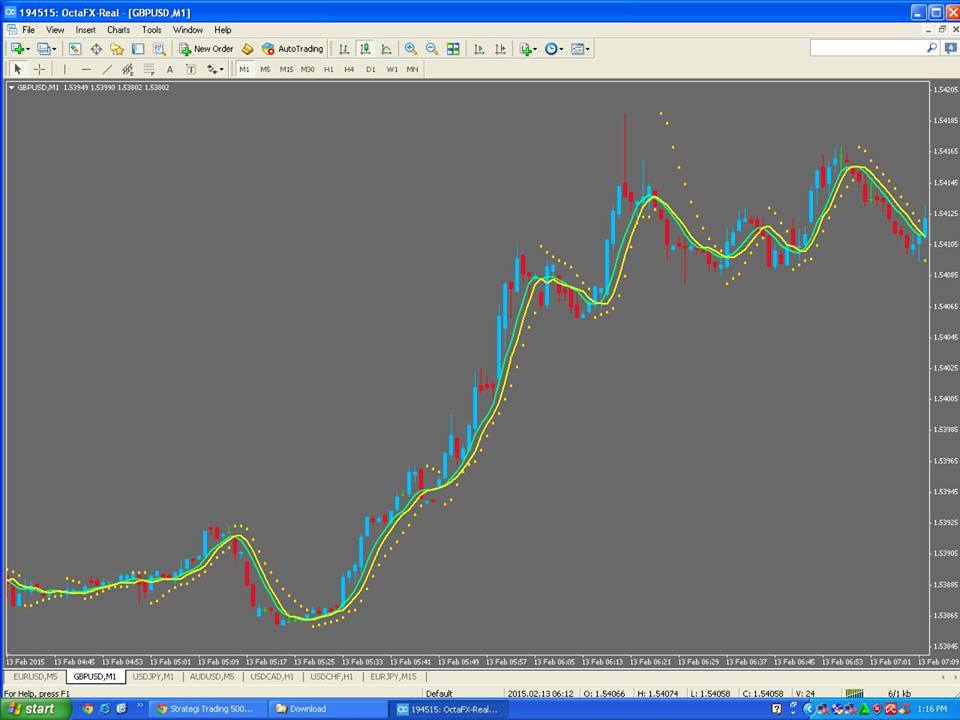Open MetaEditor with the yellow book icon
This screenshot has width=960, height=720.
coord(247,49)
